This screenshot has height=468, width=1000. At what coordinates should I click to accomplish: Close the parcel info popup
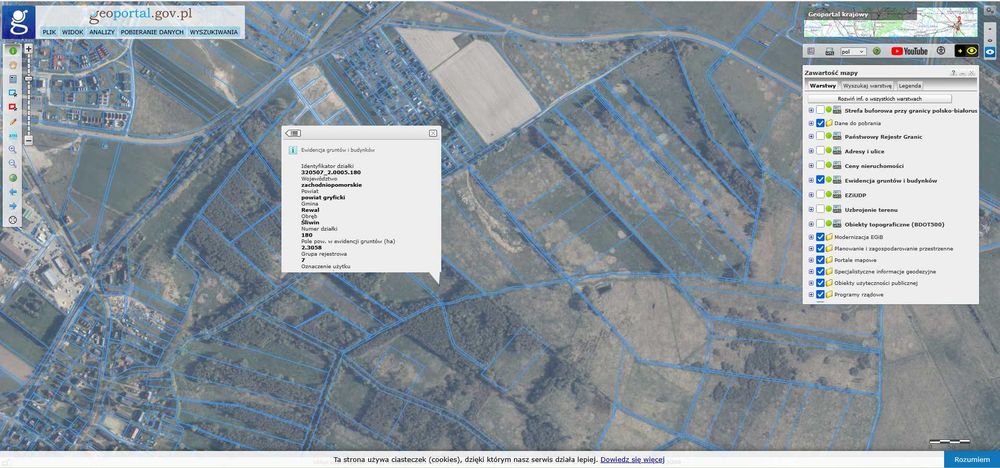pos(433,133)
